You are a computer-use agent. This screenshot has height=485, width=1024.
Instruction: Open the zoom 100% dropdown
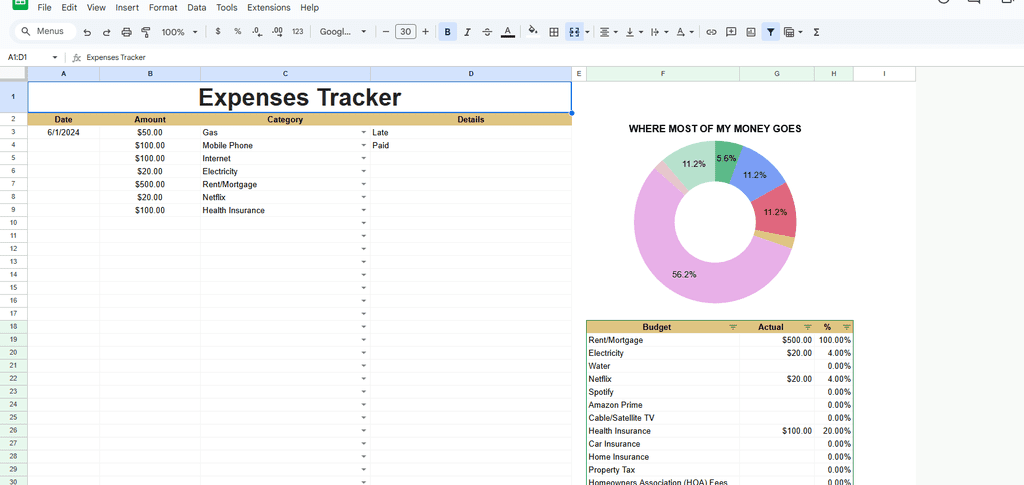[x=180, y=31]
